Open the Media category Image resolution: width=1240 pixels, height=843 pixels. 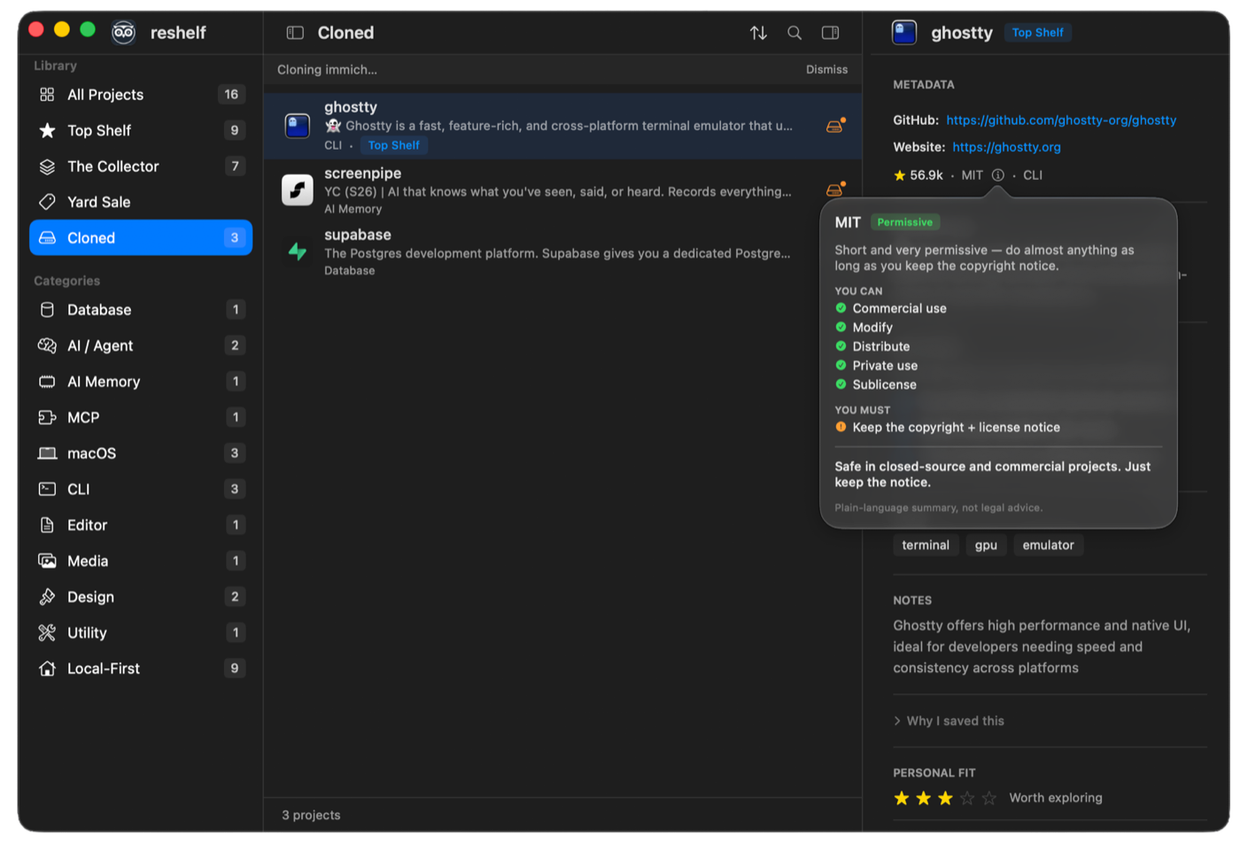pyautogui.click(x=141, y=561)
